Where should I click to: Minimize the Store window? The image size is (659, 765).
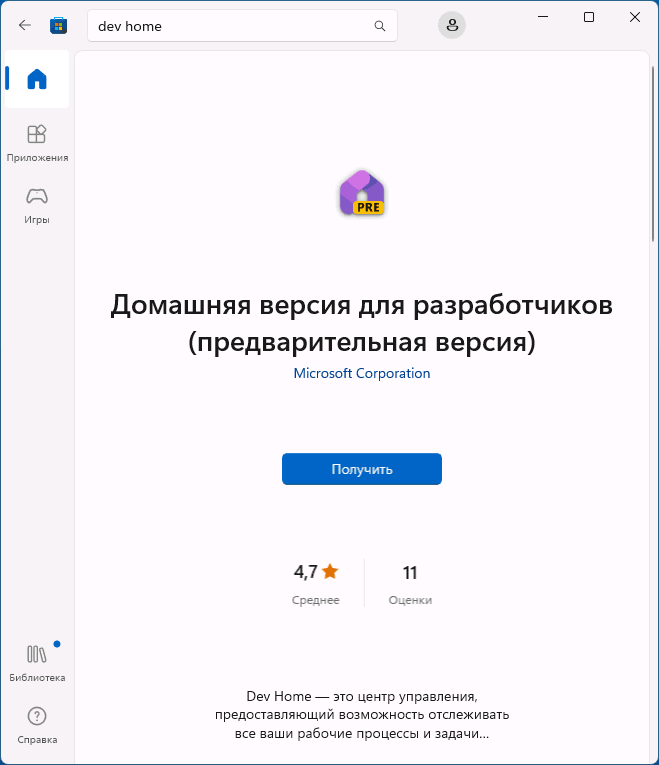543,17
